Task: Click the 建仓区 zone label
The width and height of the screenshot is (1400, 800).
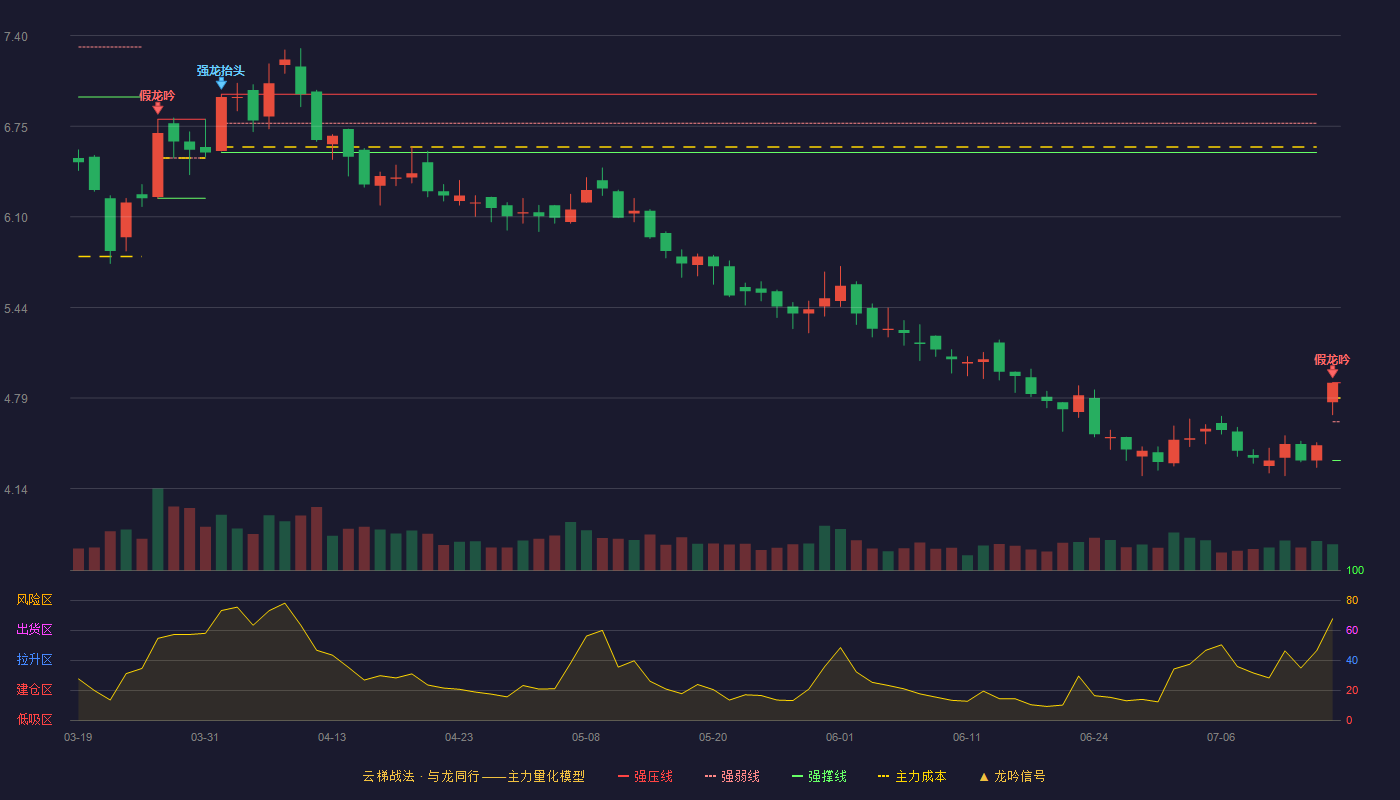Action: (x=34, y=690)
